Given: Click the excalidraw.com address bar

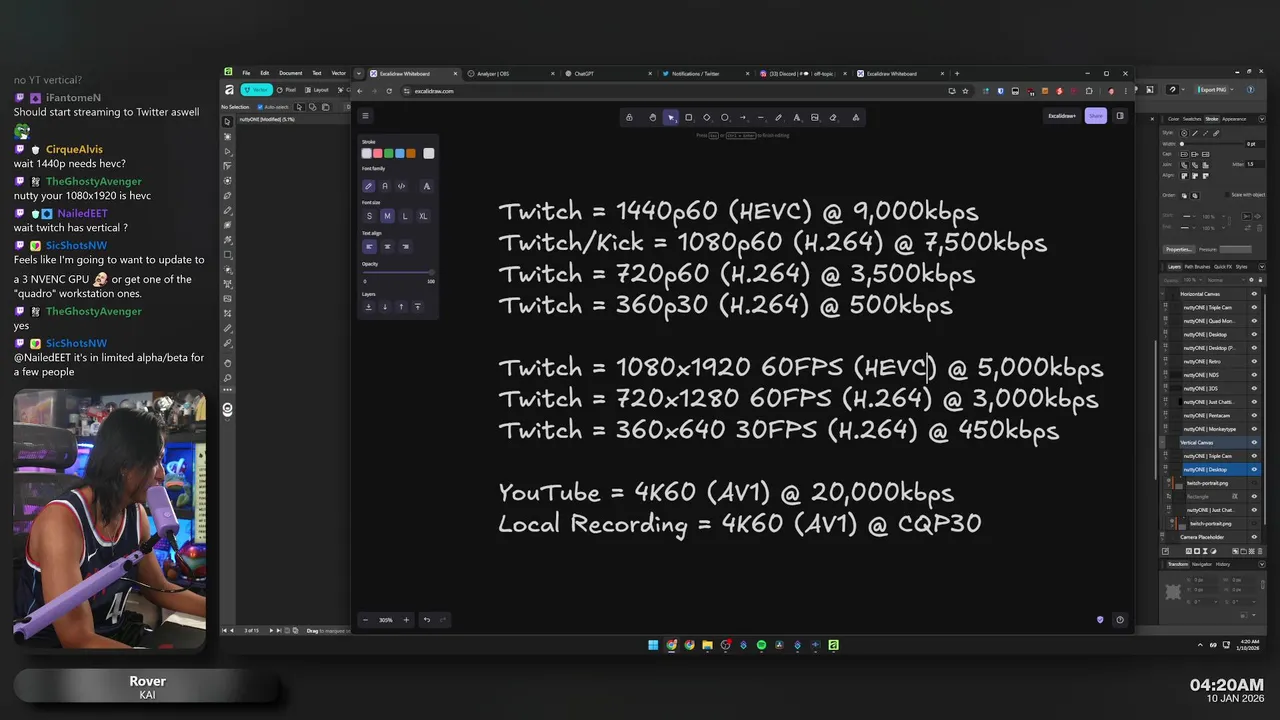Looking at the screenshot, I should click(670, 91).
